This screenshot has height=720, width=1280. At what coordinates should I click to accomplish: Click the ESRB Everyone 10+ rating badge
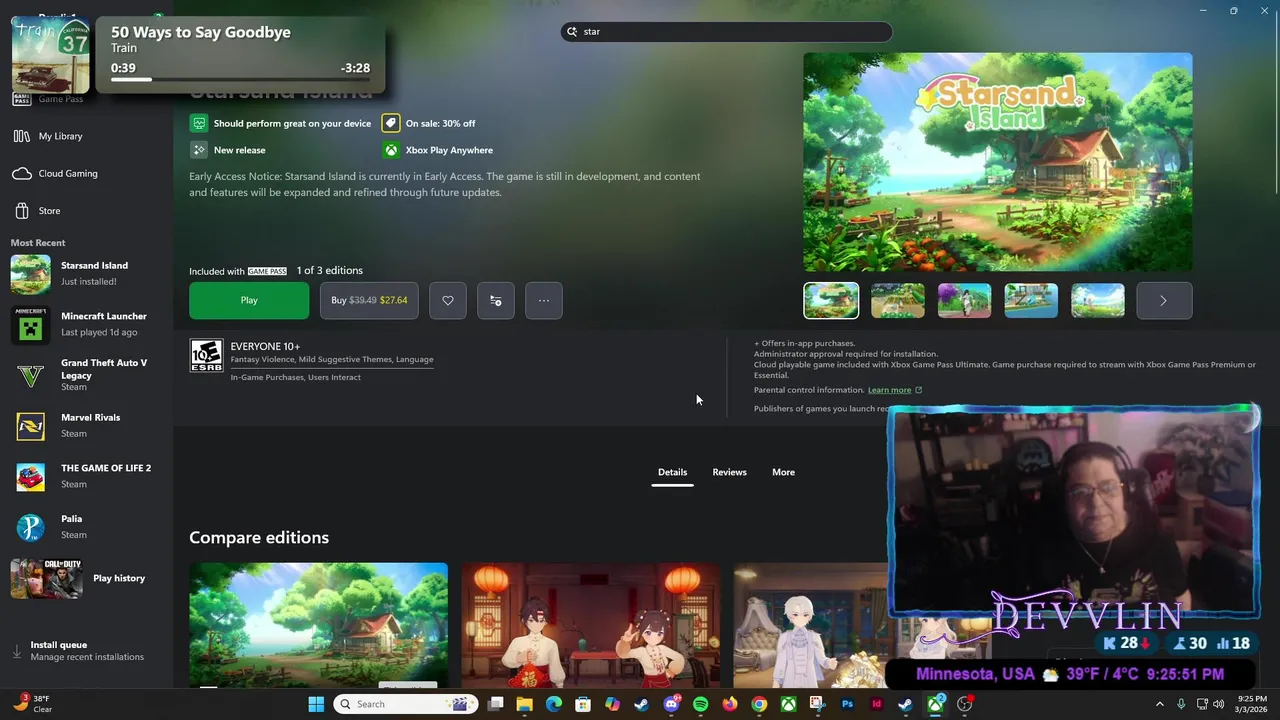point(206,355)
